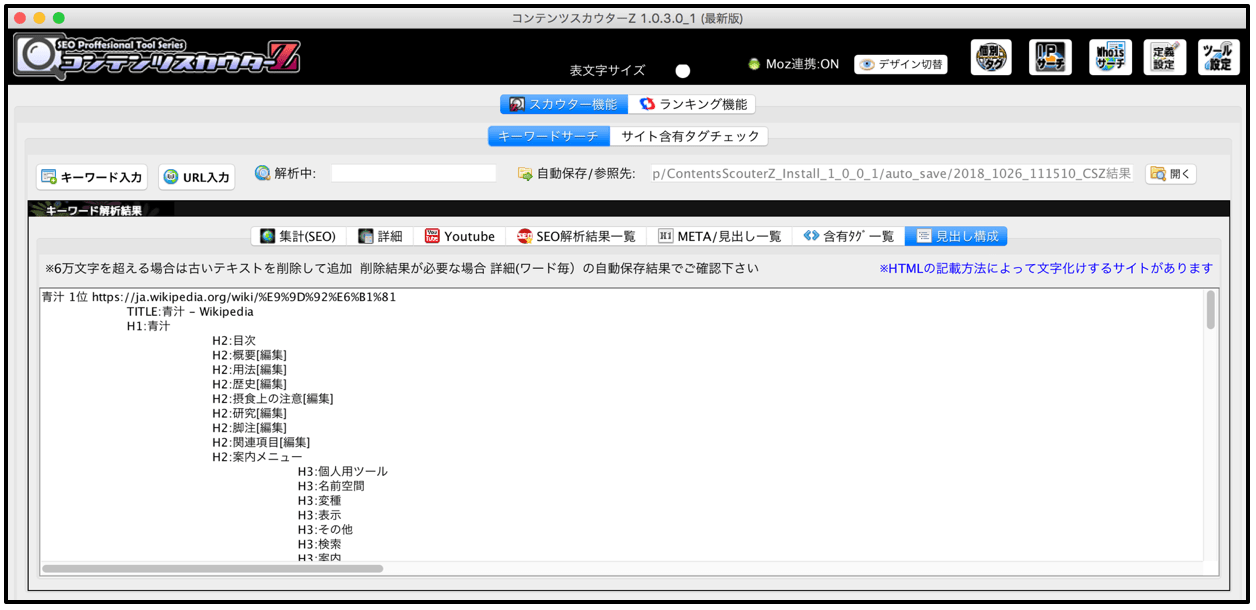
Task: Click the H2:概要[編集] line
Action: point(249,355)
